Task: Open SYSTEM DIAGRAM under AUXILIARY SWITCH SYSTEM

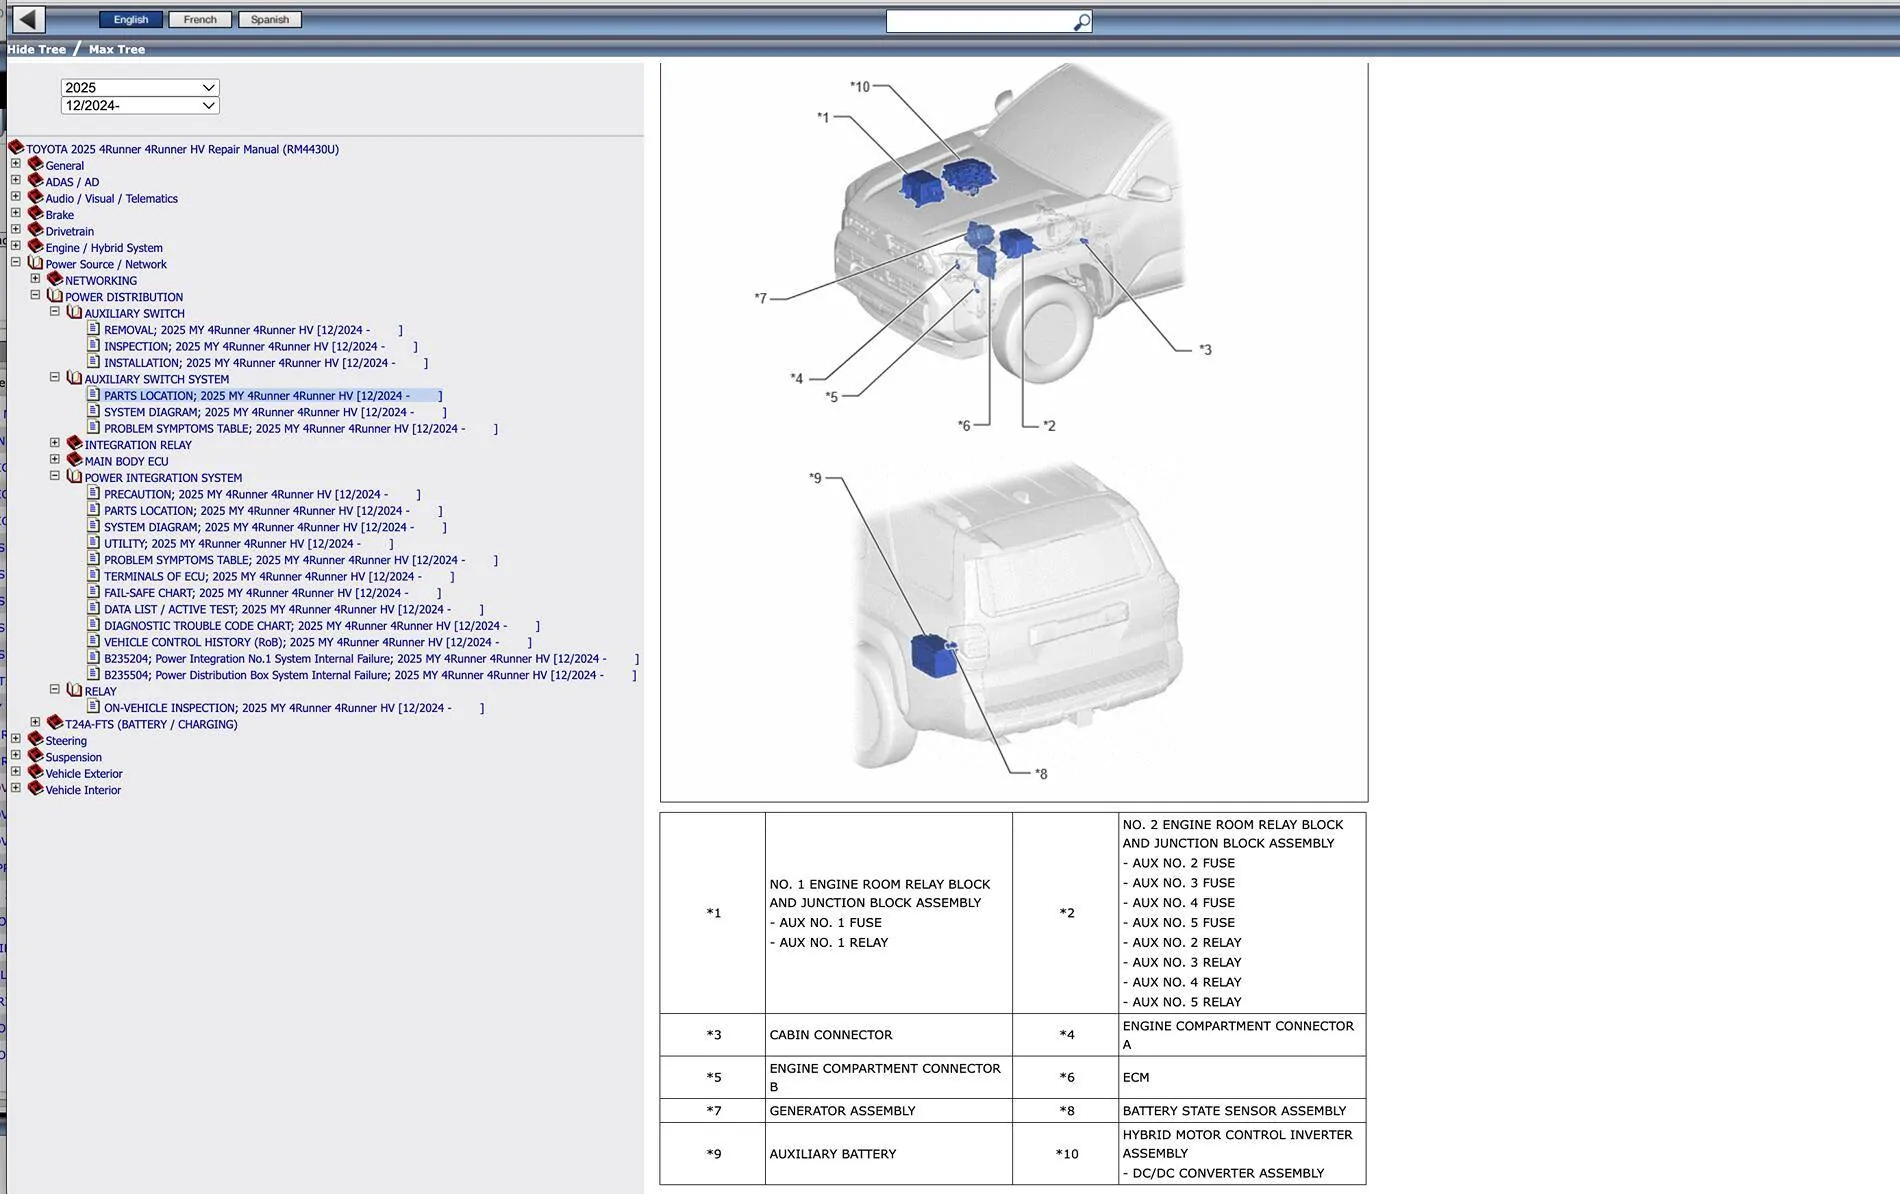Action: [x=275, y=412]
